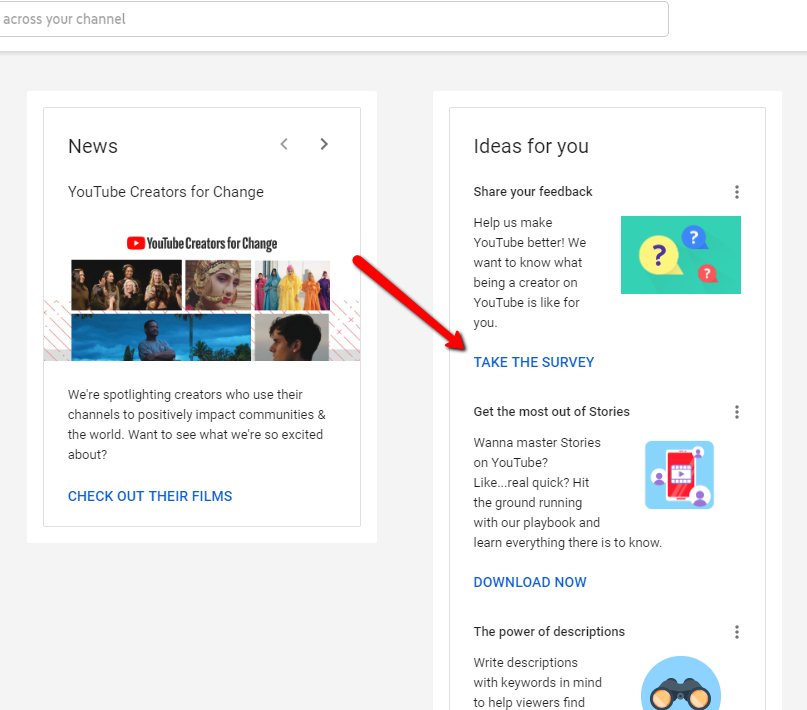Screen dimensions: 807x710
Task: Click the DOWNLOAD NOW link
Action: pos(530,582)
